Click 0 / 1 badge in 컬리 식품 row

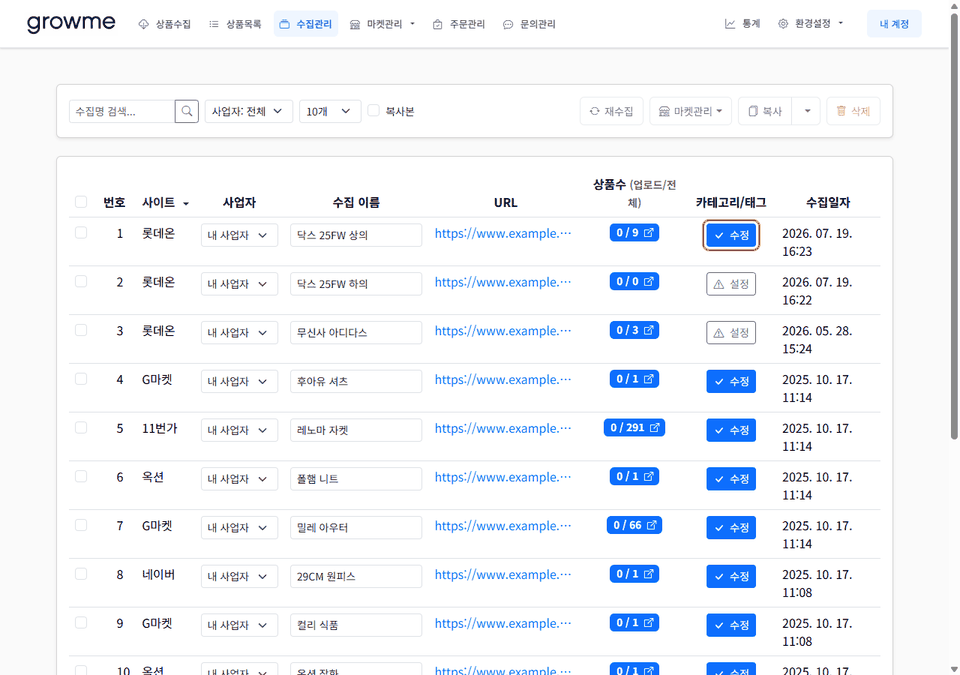tap(634, 623)
